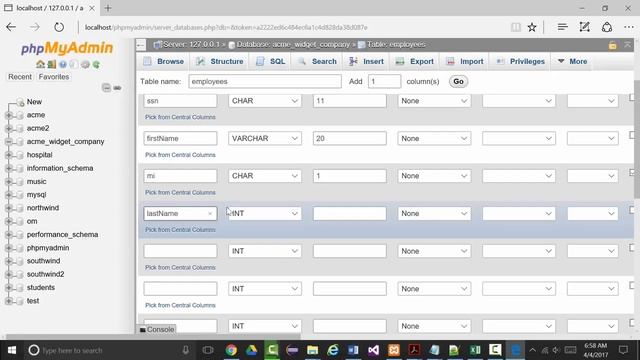Image resolution: width=640 pixels, height=360 pixels.
Task: Refresh the browser page
Action: tap(59, 27)
